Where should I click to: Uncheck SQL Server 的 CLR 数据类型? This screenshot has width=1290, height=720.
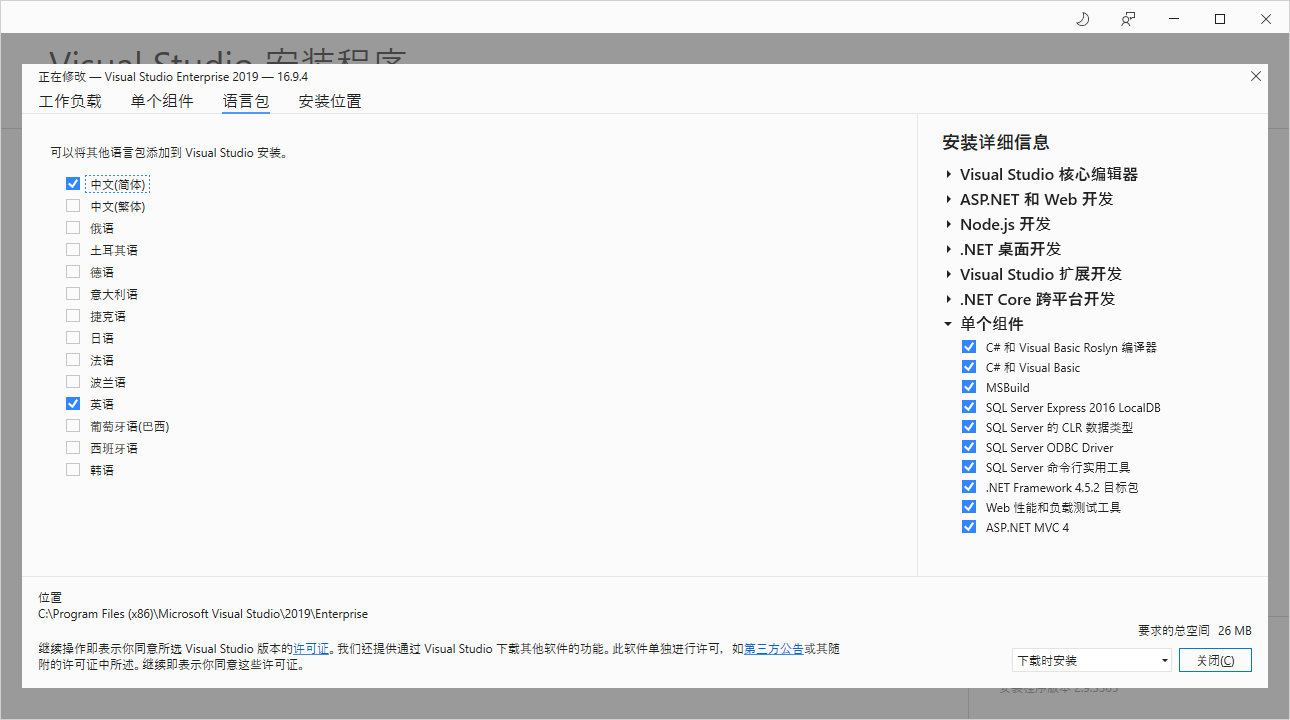[968, 427]
